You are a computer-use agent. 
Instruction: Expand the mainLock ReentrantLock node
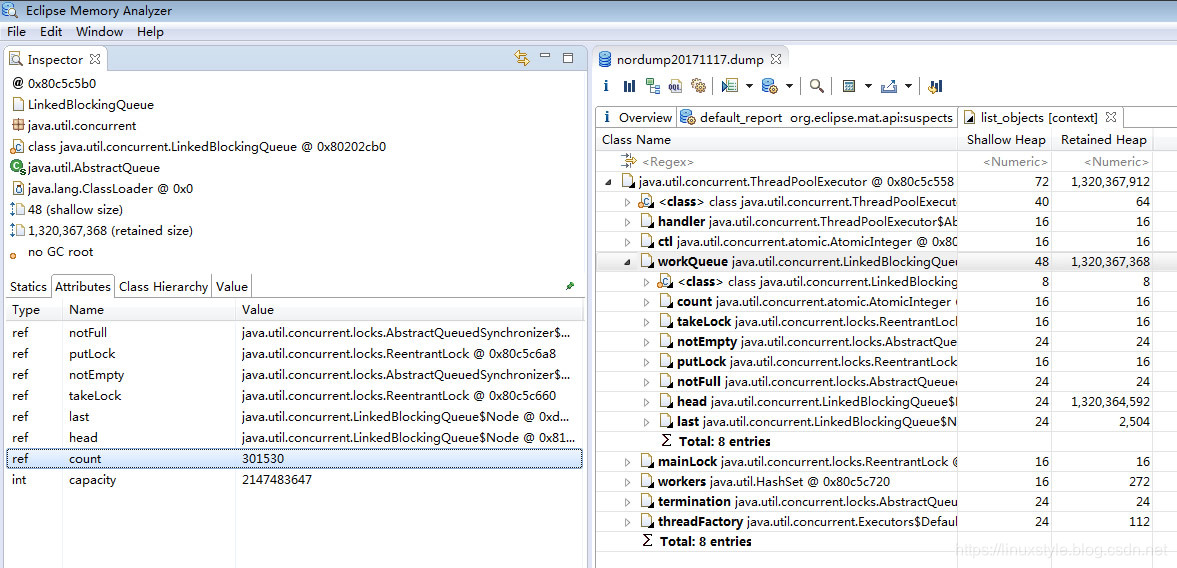628,461
